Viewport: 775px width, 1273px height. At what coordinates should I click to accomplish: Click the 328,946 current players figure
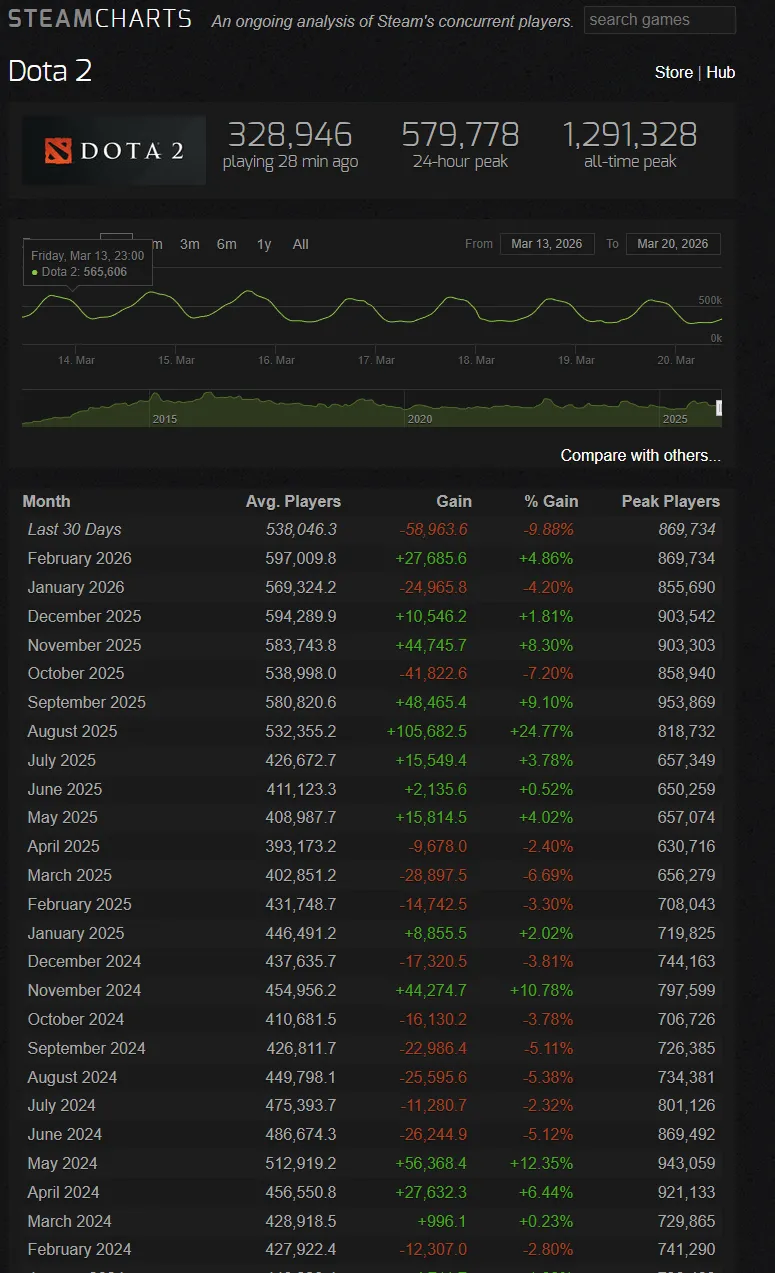tap(290, 134)
